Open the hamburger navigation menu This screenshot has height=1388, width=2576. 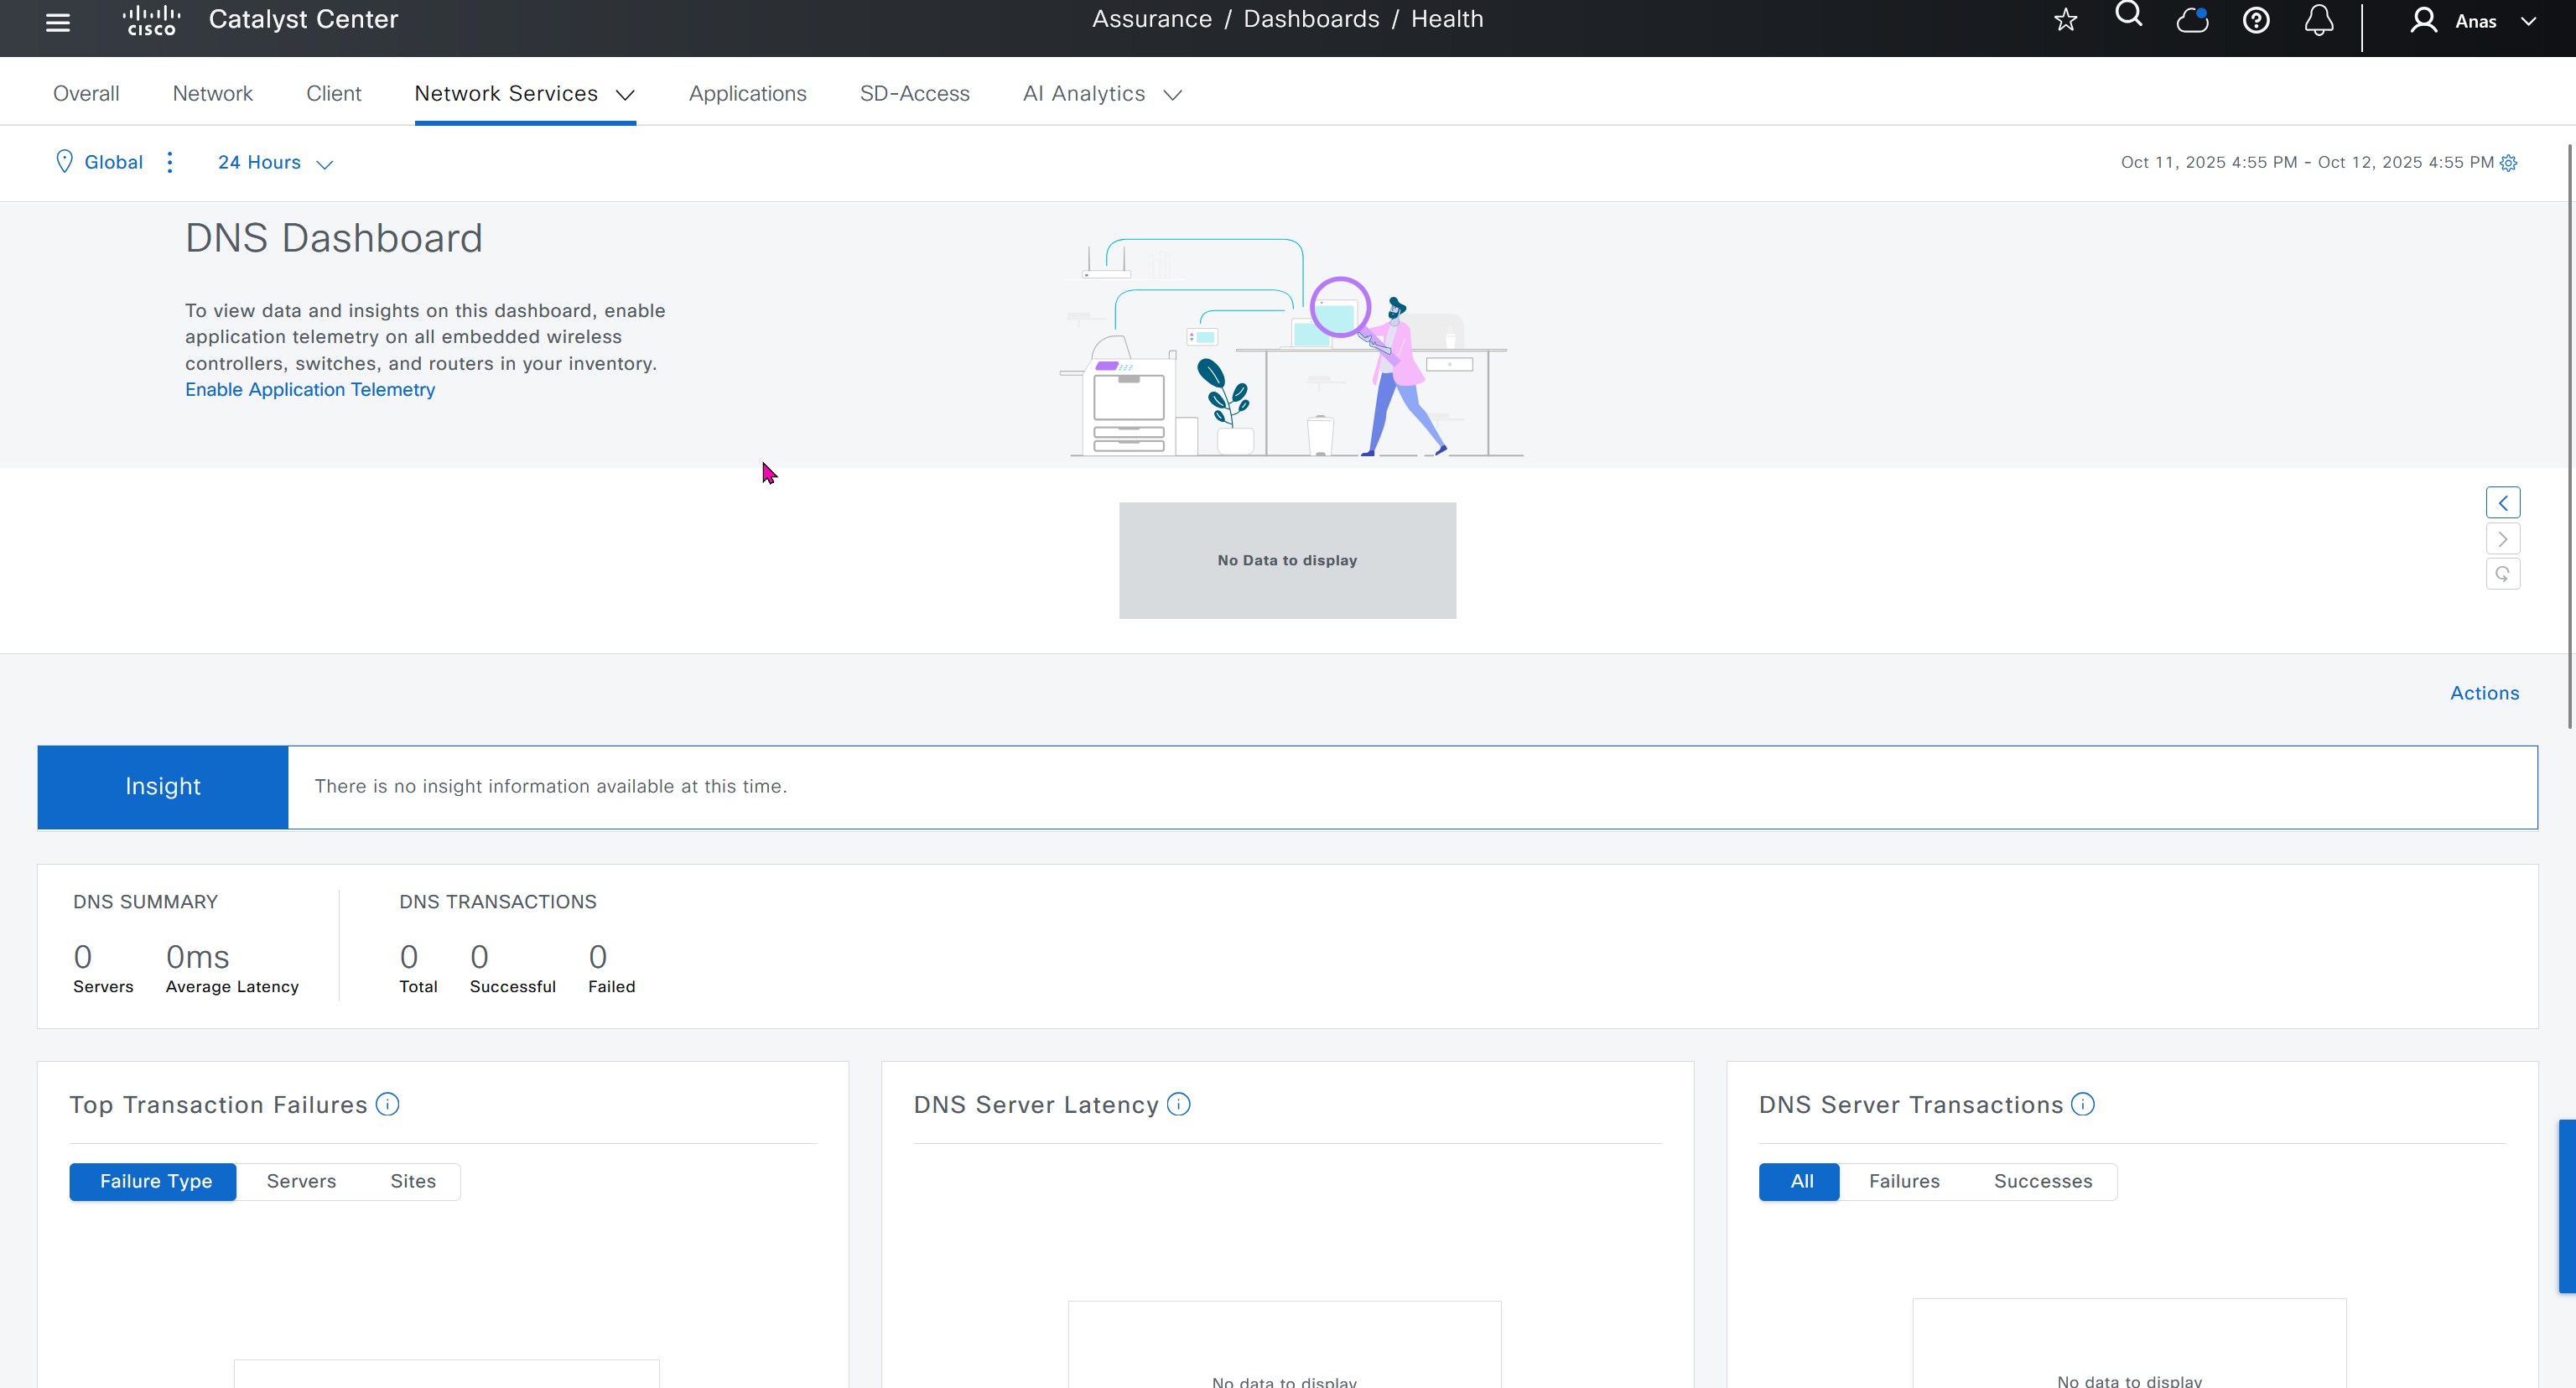click(x=58, y=22)
